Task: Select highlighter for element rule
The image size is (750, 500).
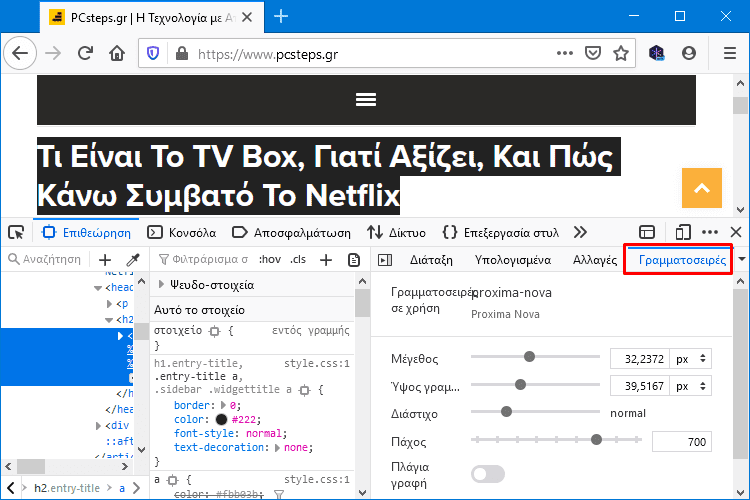Action: coord(215,331)
